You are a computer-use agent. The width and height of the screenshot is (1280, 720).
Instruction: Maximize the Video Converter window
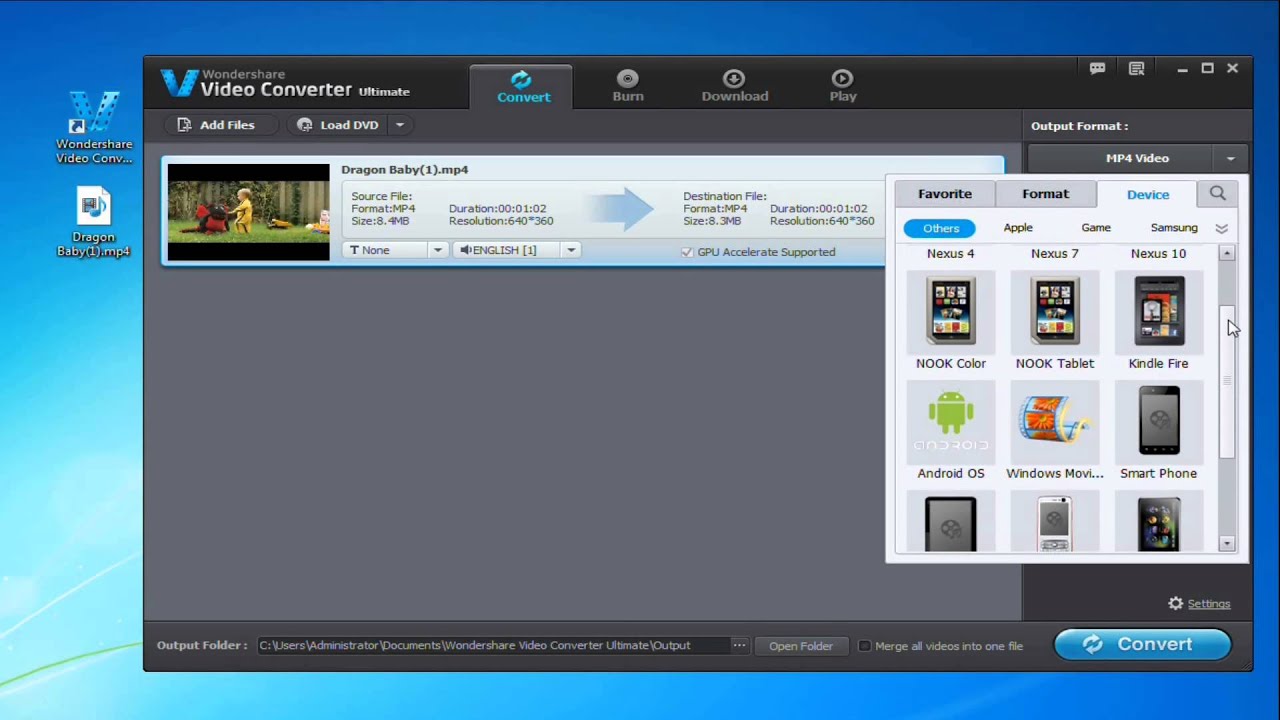(1207, 69)
